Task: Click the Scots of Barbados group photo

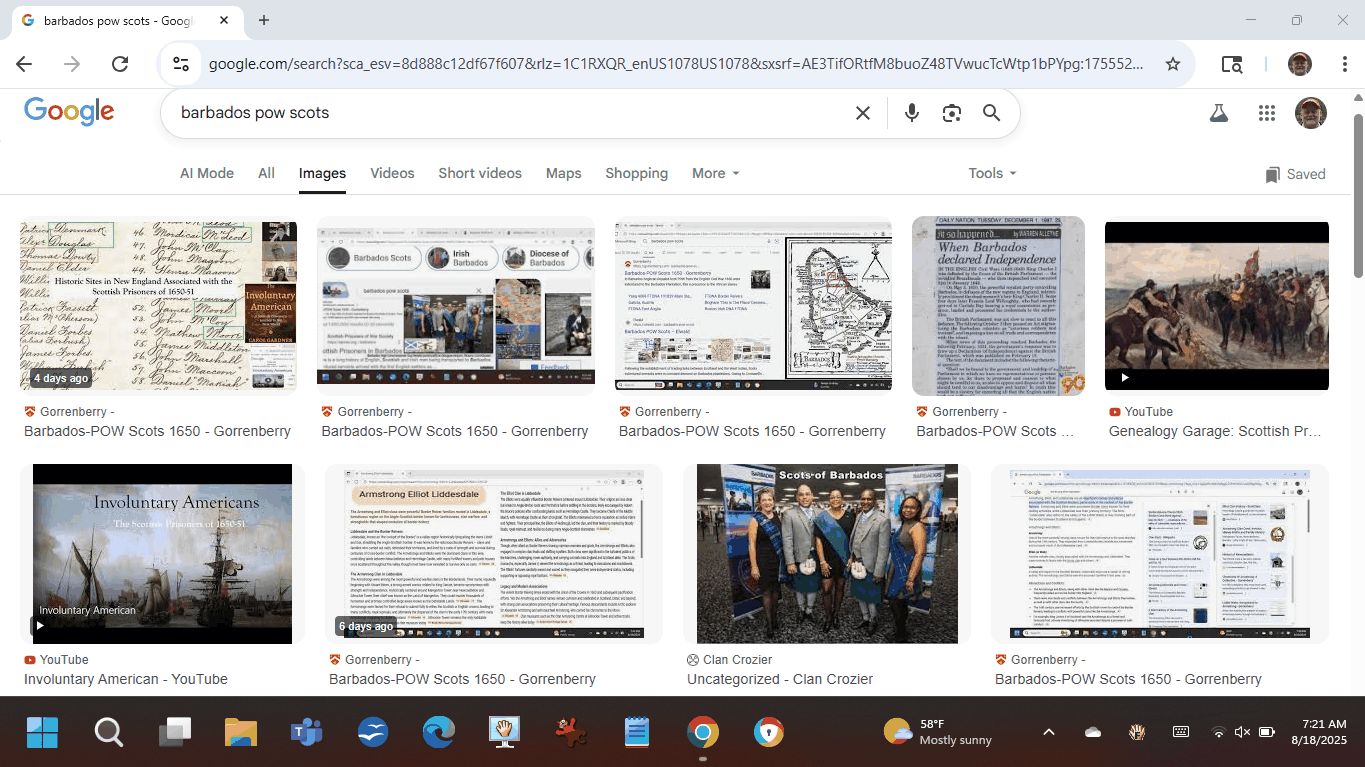Action: point(826,554)
